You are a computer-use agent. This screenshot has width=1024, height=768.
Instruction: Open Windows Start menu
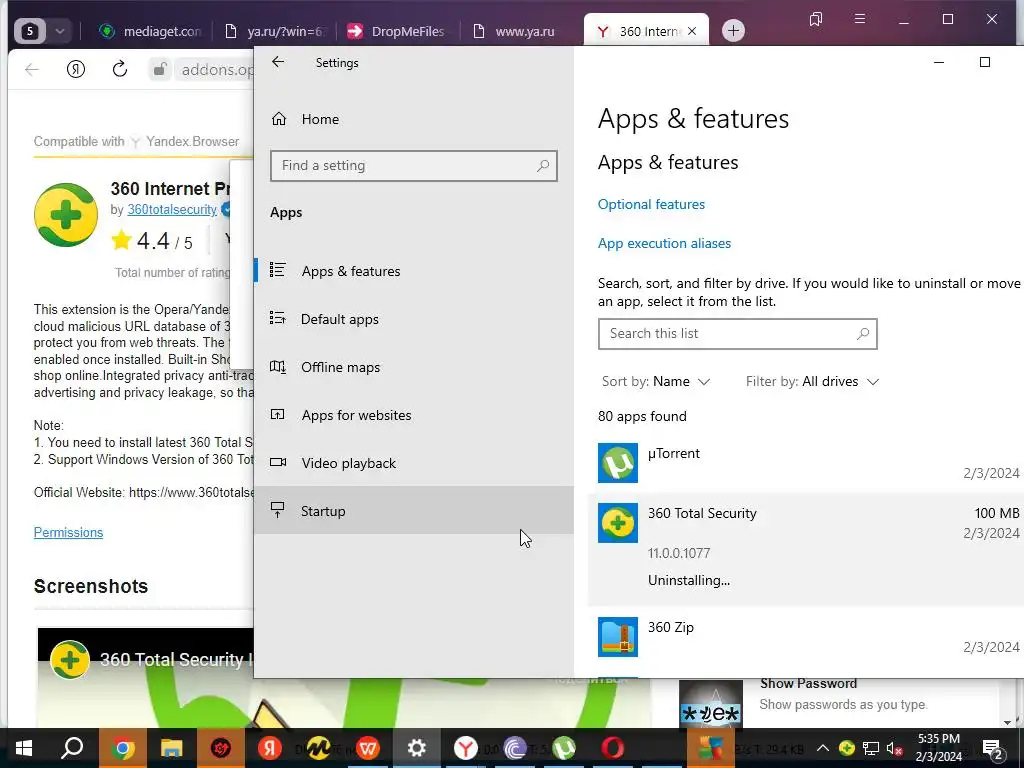(x=24, y=748)
